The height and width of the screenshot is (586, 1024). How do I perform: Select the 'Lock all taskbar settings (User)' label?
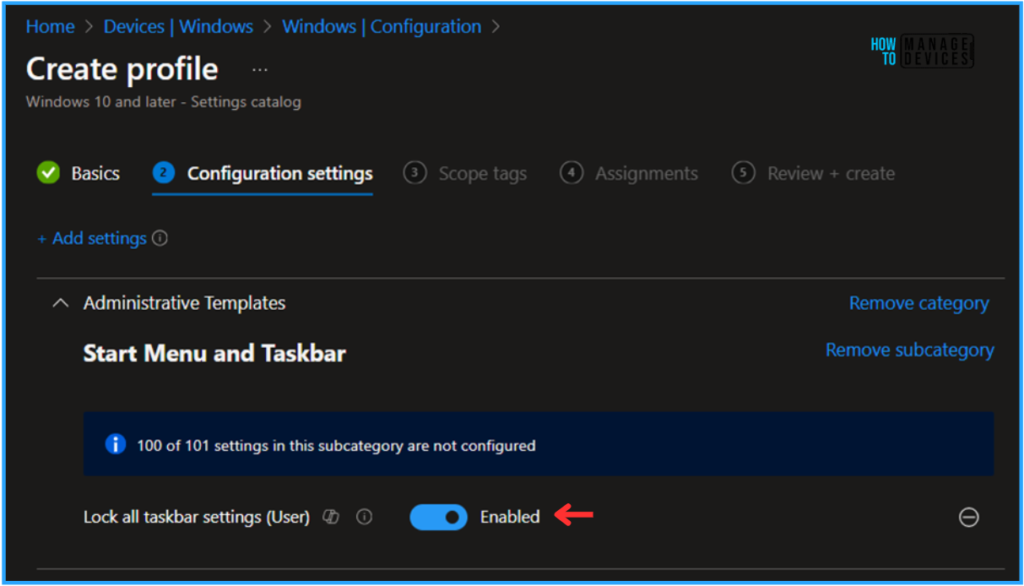pyautogui.click(x=197, y=517)
